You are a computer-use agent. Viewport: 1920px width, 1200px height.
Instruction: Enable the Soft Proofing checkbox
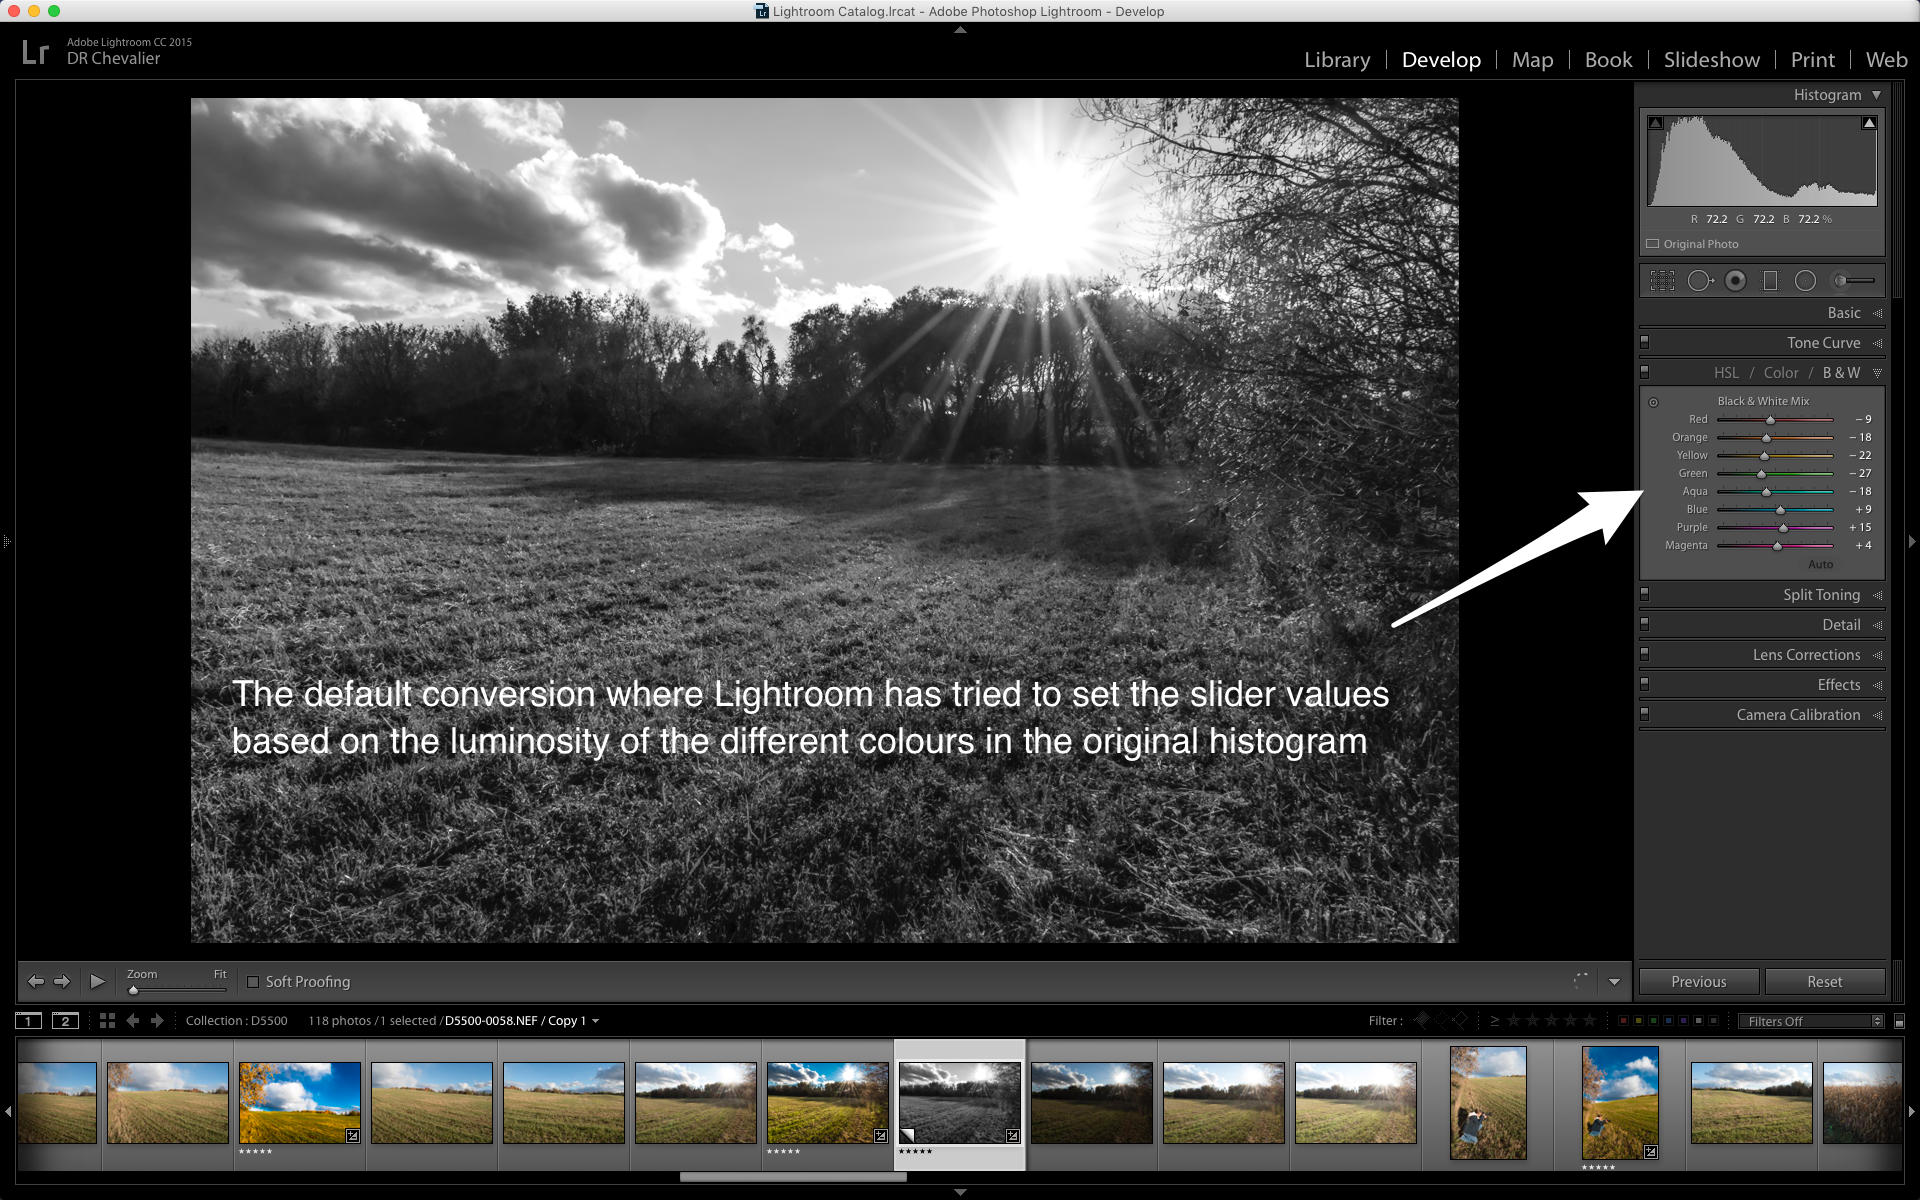[254, 982]
